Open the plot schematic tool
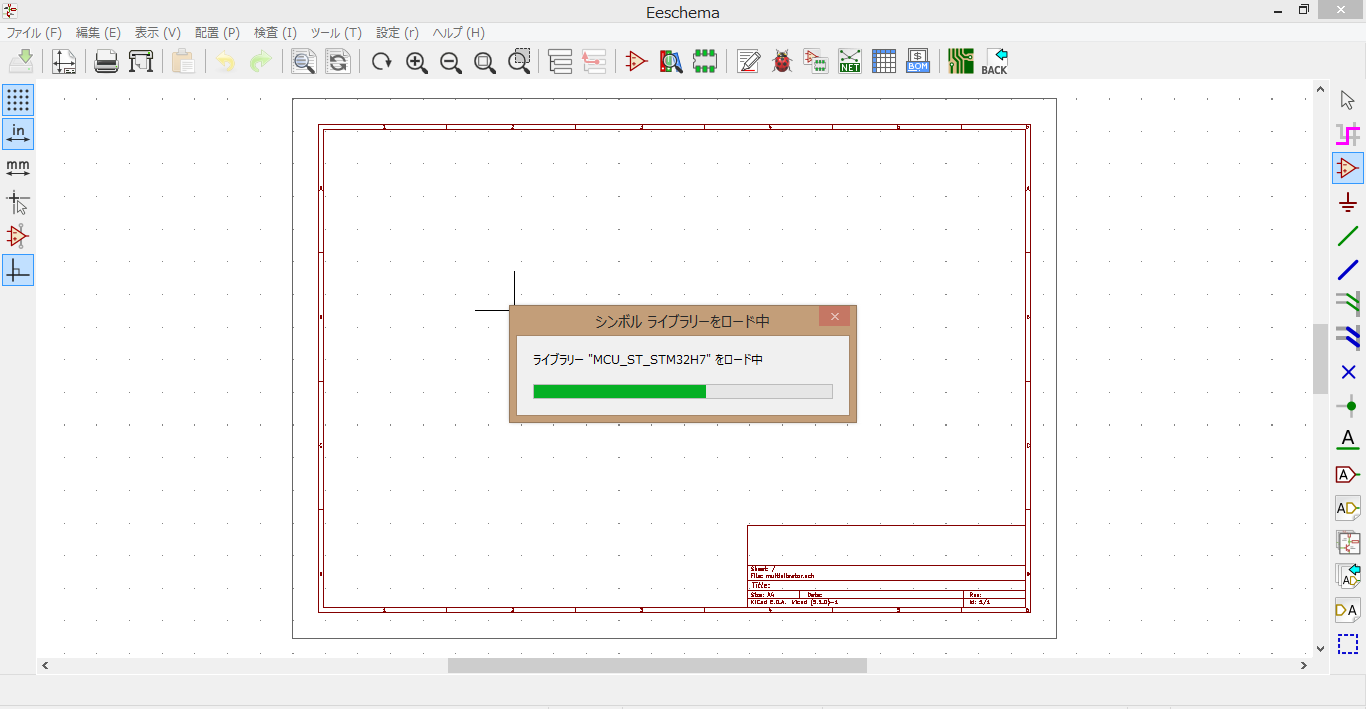The height and width of the screenshot is (709, 1366). tap(141, 61)
